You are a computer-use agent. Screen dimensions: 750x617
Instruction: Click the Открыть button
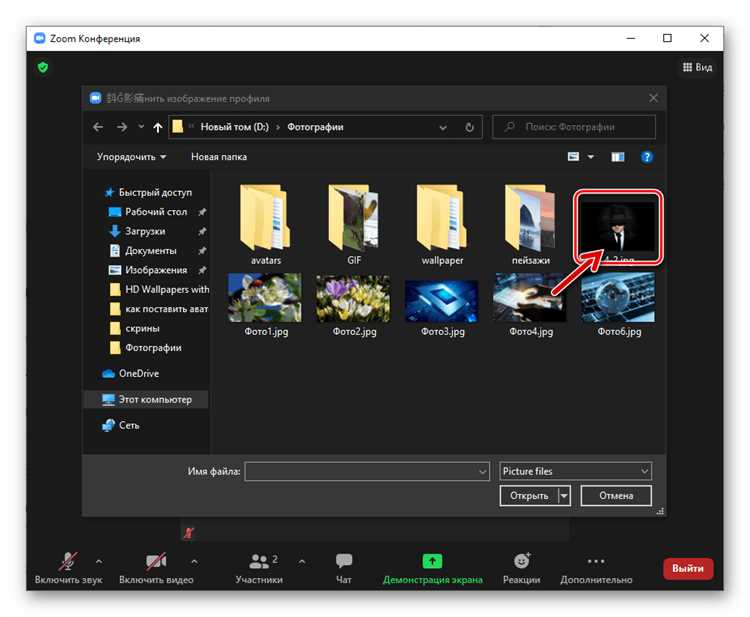[529, 496]
